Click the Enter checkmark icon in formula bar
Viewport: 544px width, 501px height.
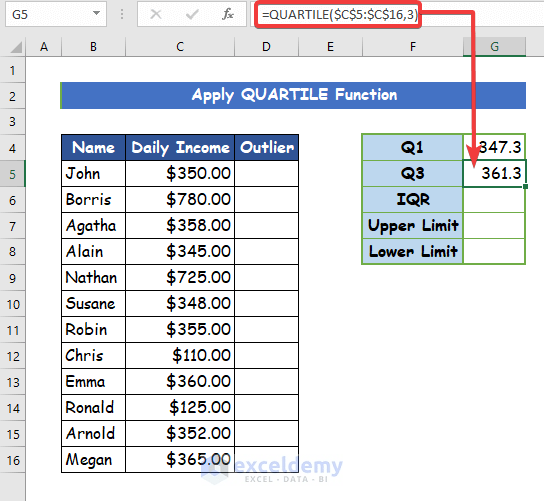click(192, 14)
